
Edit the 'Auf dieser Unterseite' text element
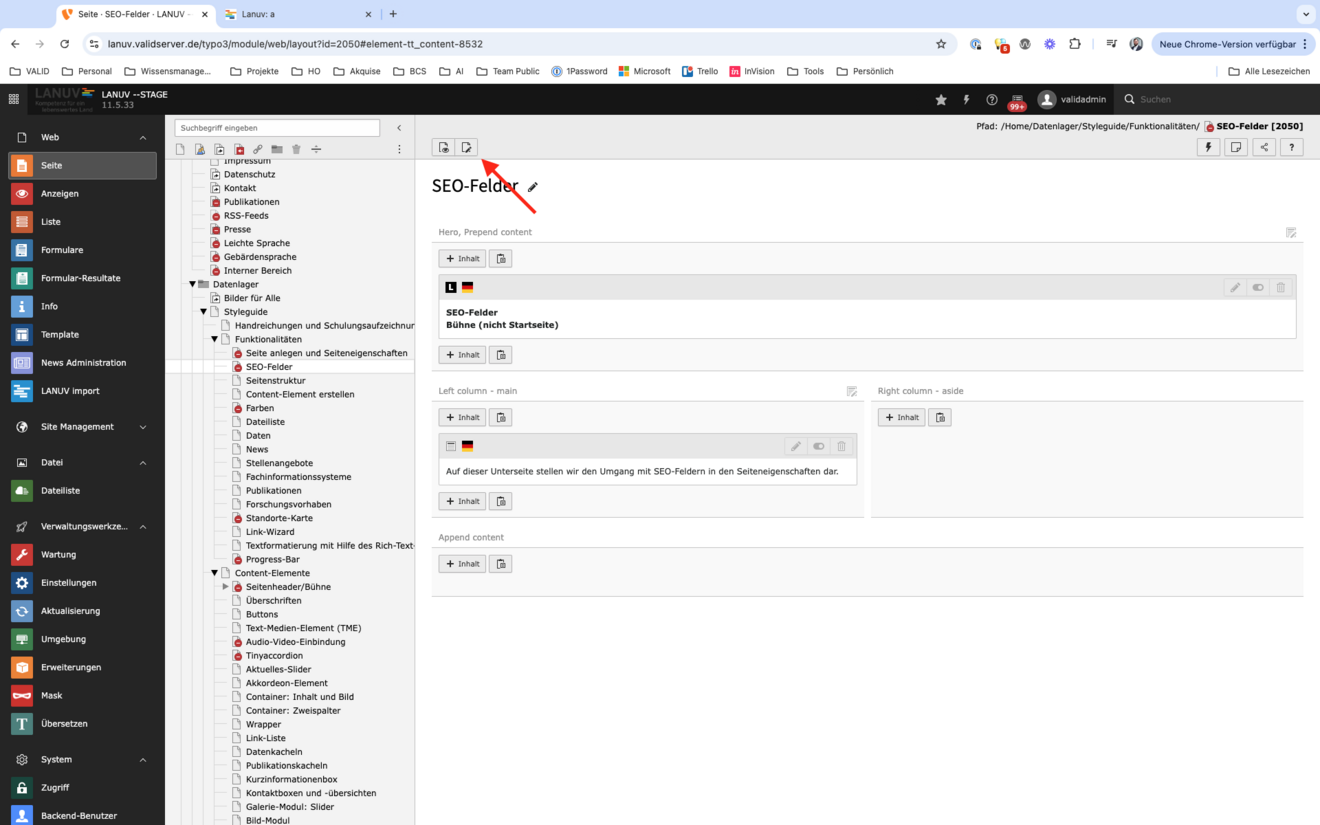click(x=796, y=447)
